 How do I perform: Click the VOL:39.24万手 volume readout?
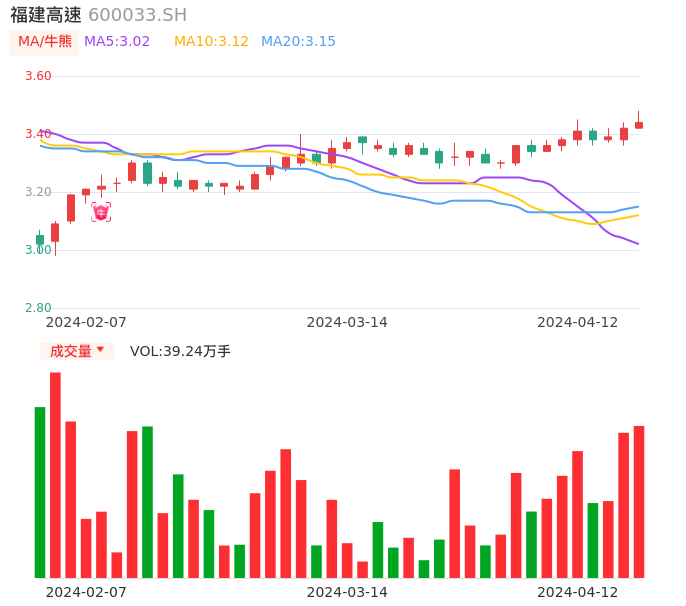pos(180,351)
